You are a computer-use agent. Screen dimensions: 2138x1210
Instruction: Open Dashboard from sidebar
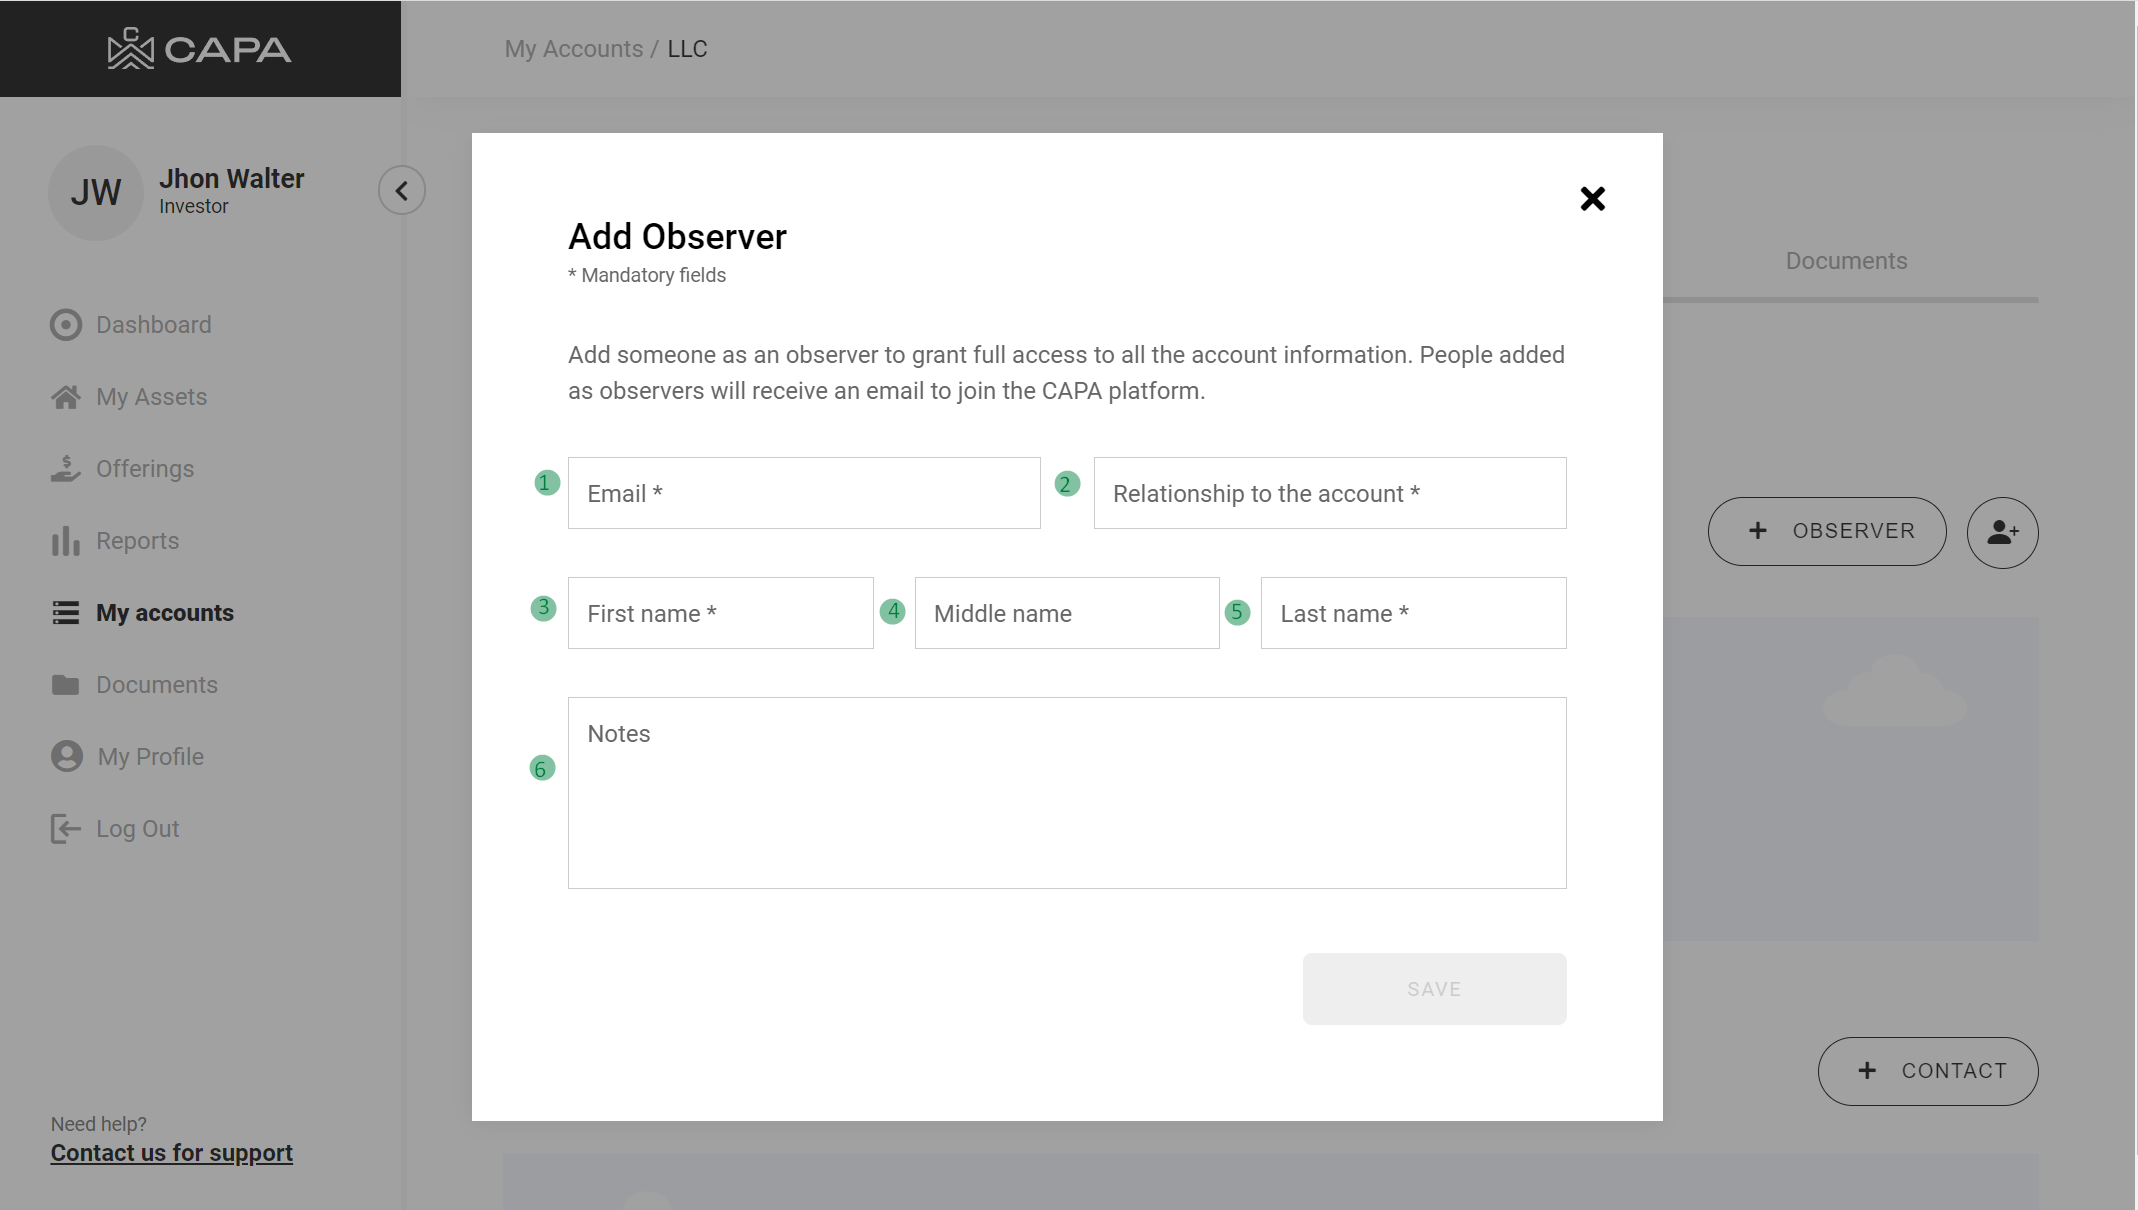(153, 325)
